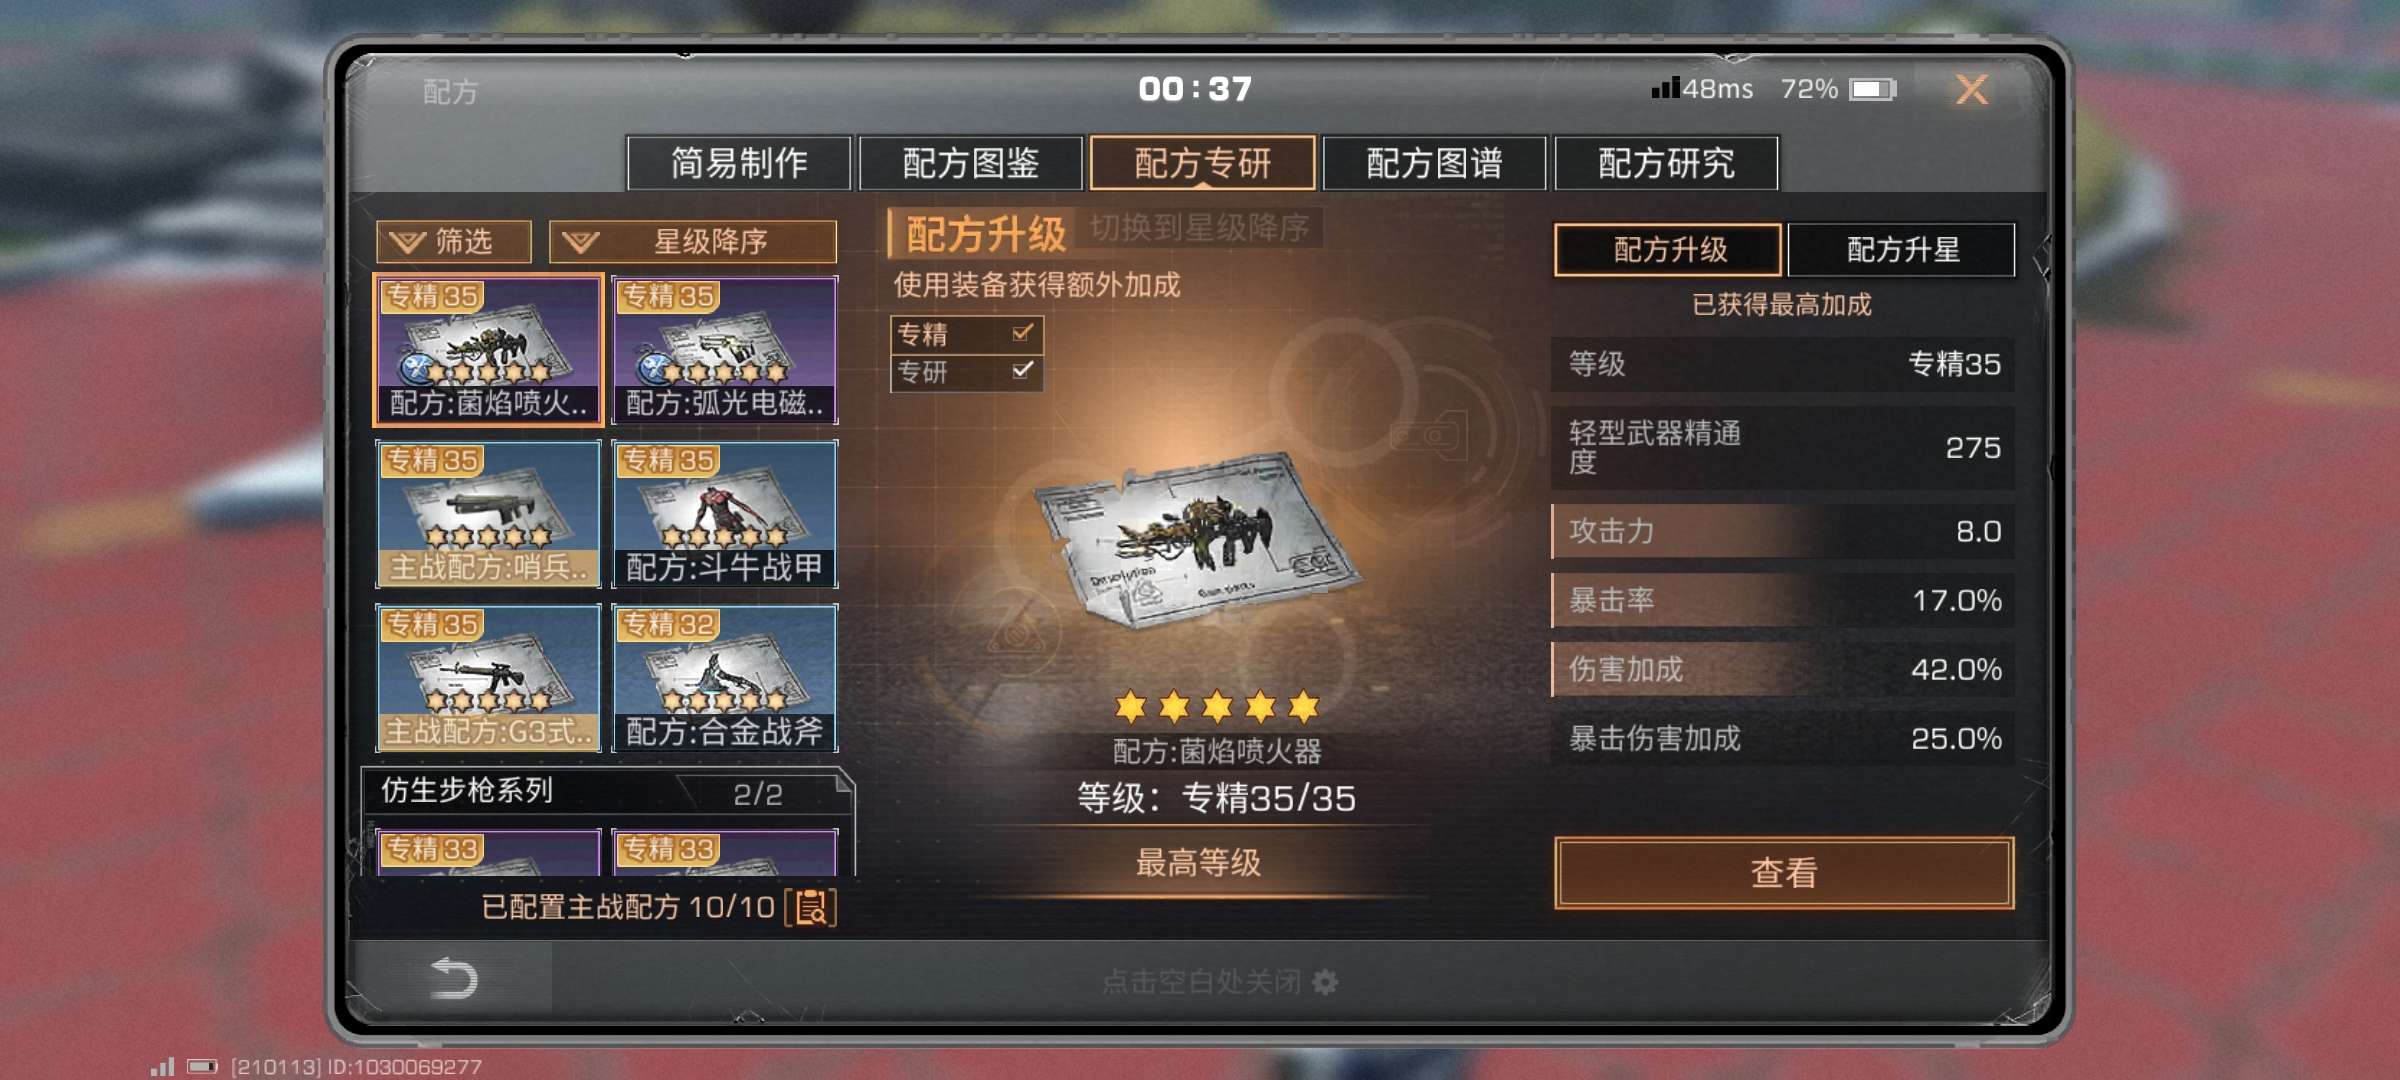Switch to the 配方升星 sub-tab
Viewport: 2400px width, 1080px height.
[x=1901, y=249]
